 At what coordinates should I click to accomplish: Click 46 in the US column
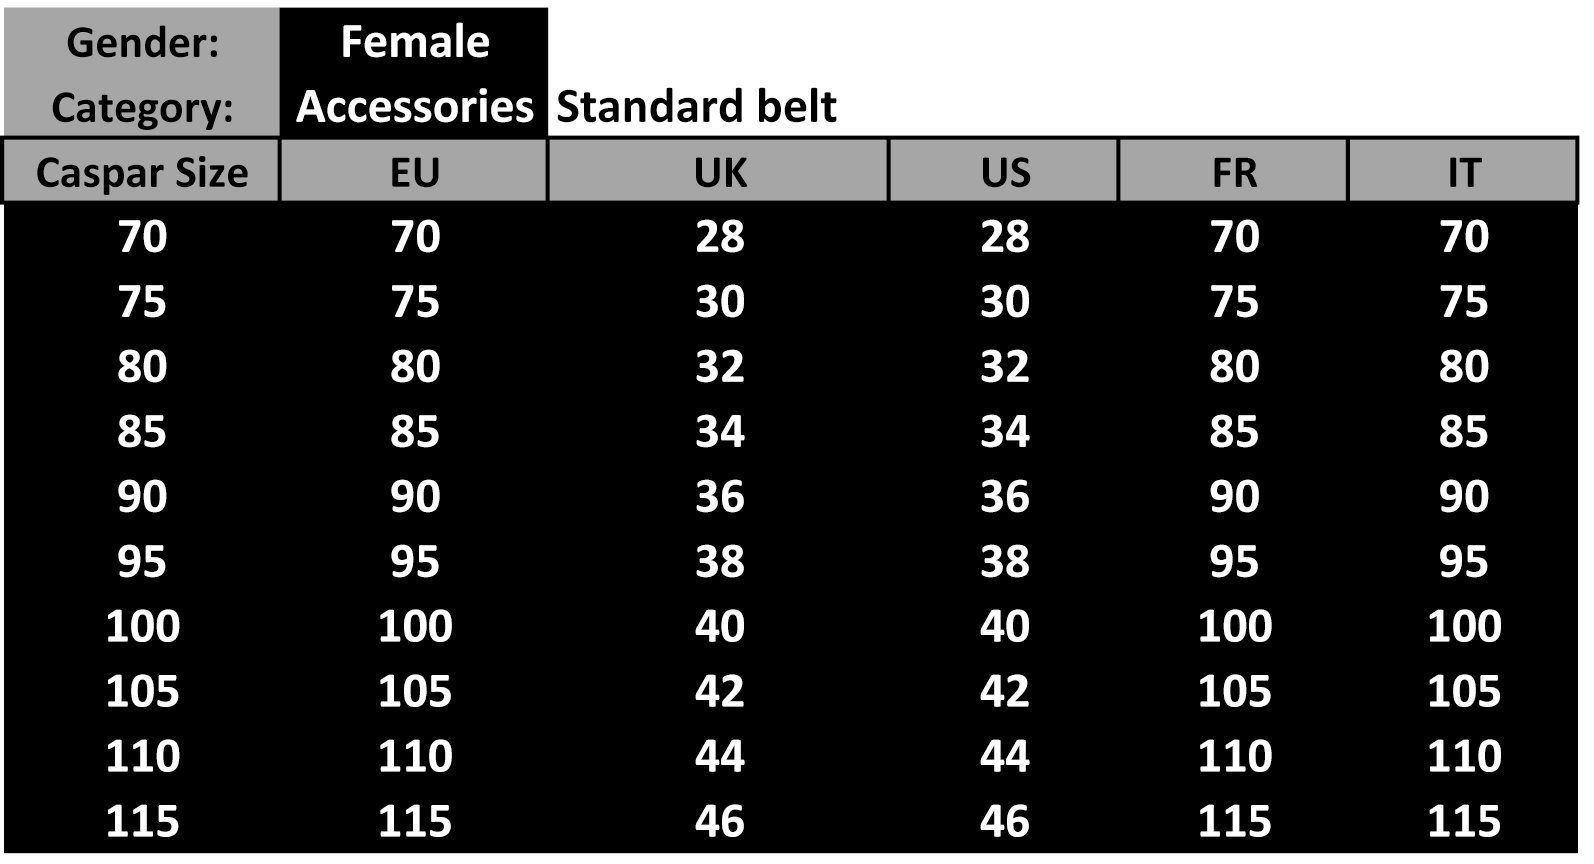pos(1004,821)
